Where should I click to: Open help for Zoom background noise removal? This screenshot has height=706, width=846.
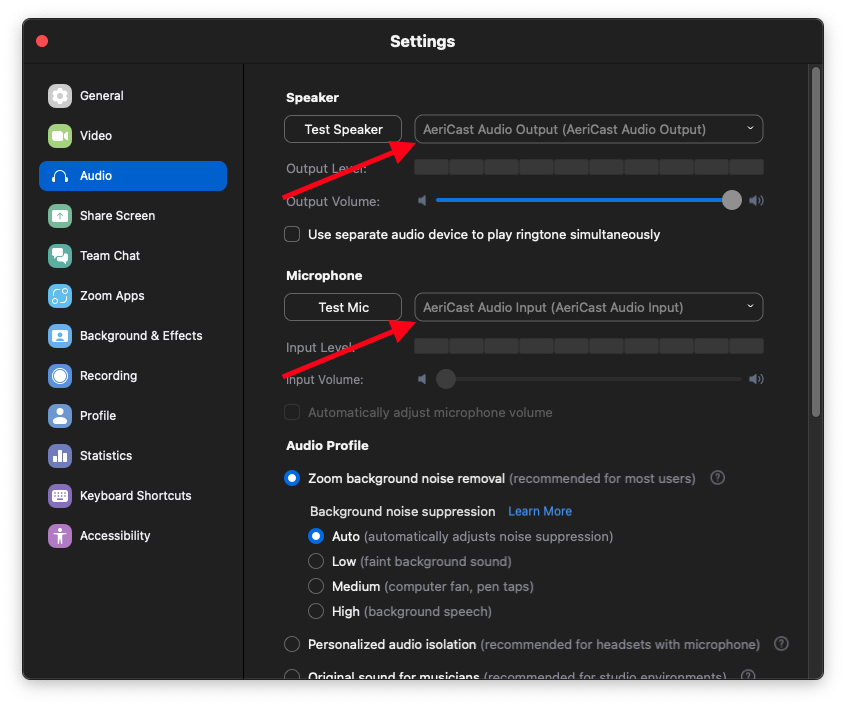click(x=718, y=478)
